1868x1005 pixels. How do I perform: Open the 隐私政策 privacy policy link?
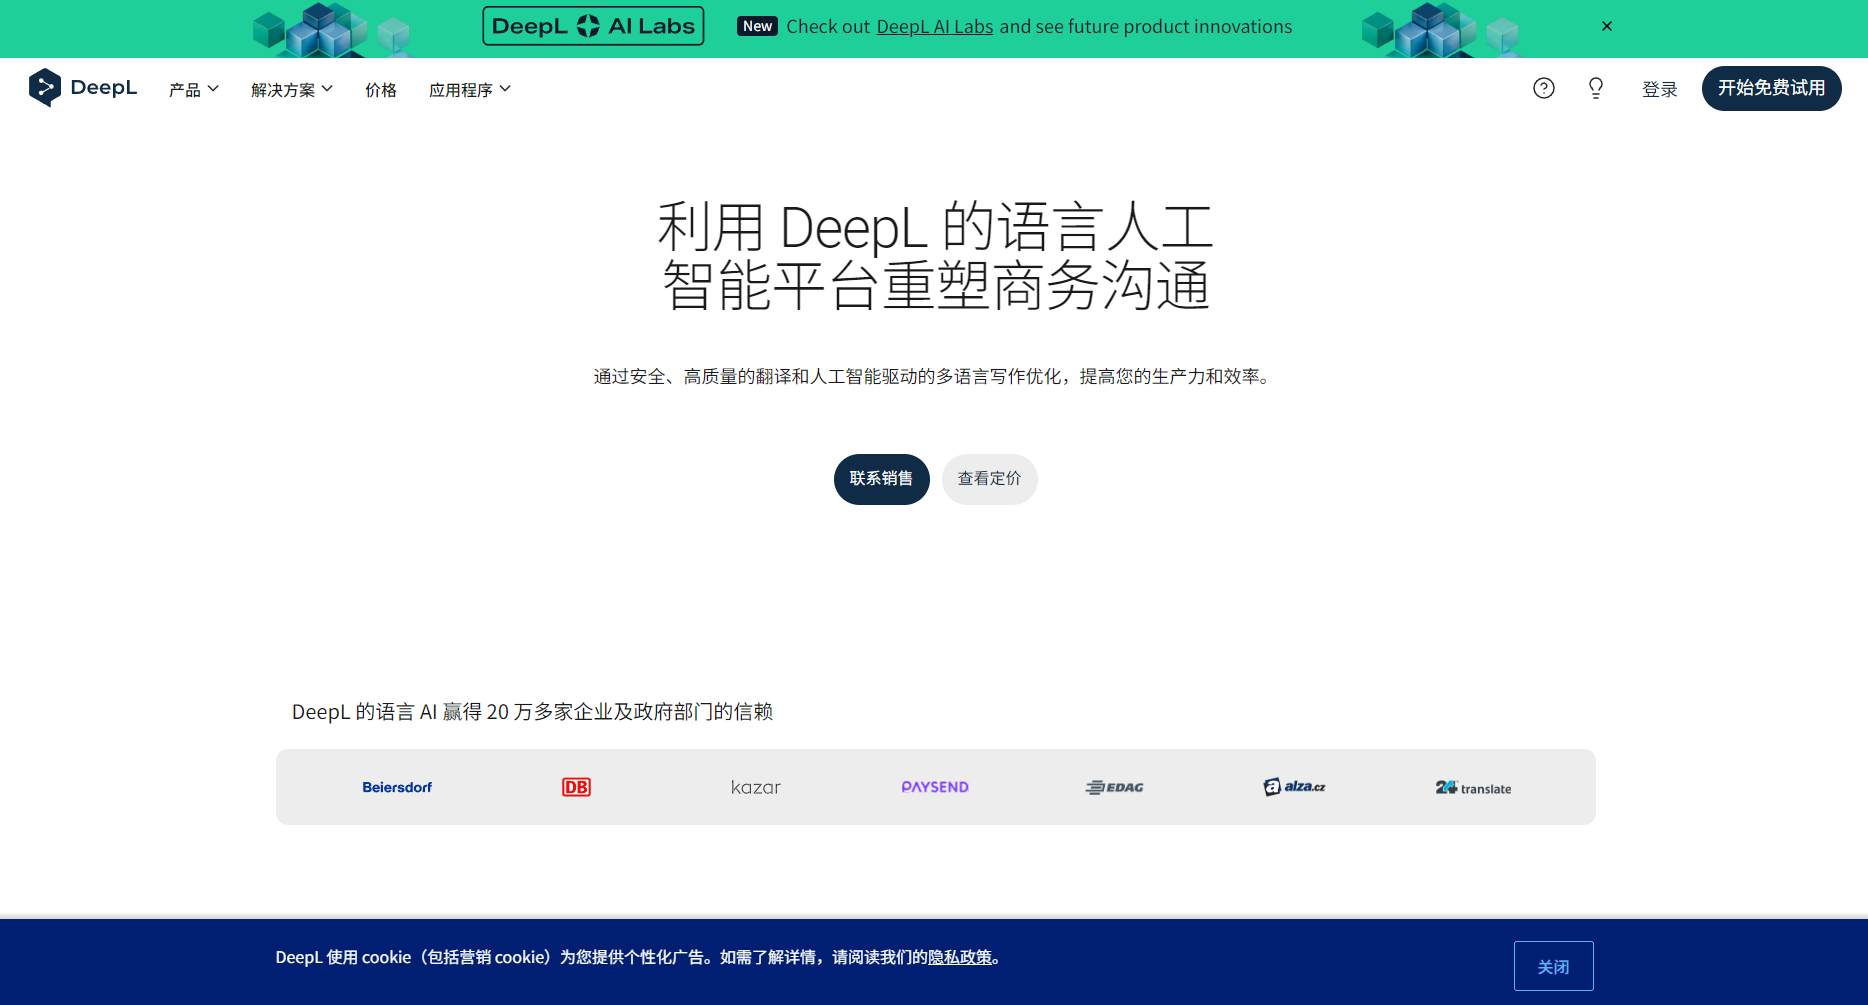960,958
